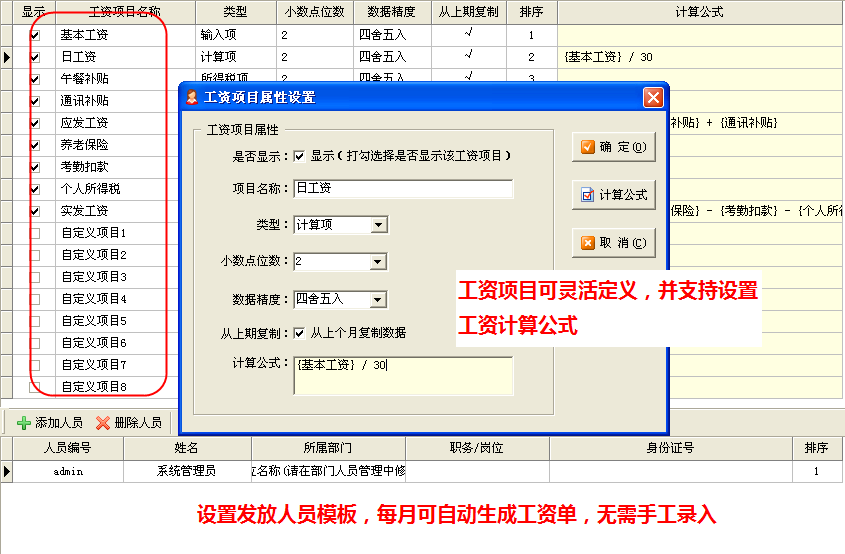This screenshot has width=845, height=554.
Task: Click the dialog title bar avatar icon
Action: tap(192, 97)
